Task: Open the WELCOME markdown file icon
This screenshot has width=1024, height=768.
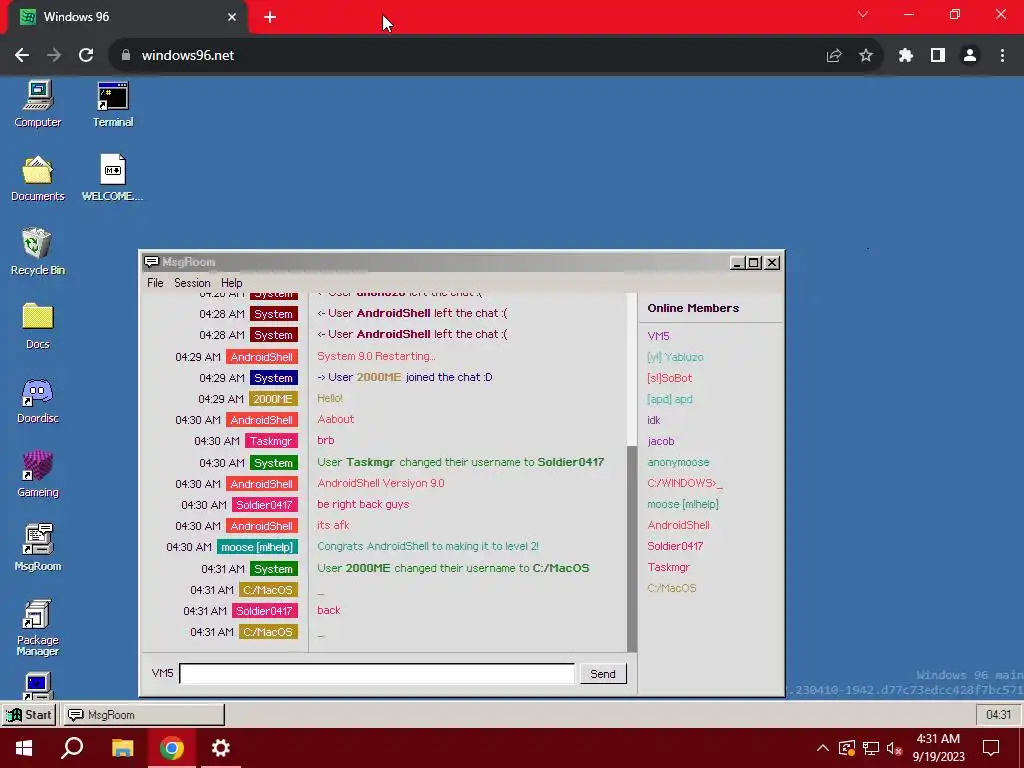Action: click(112, 178)
